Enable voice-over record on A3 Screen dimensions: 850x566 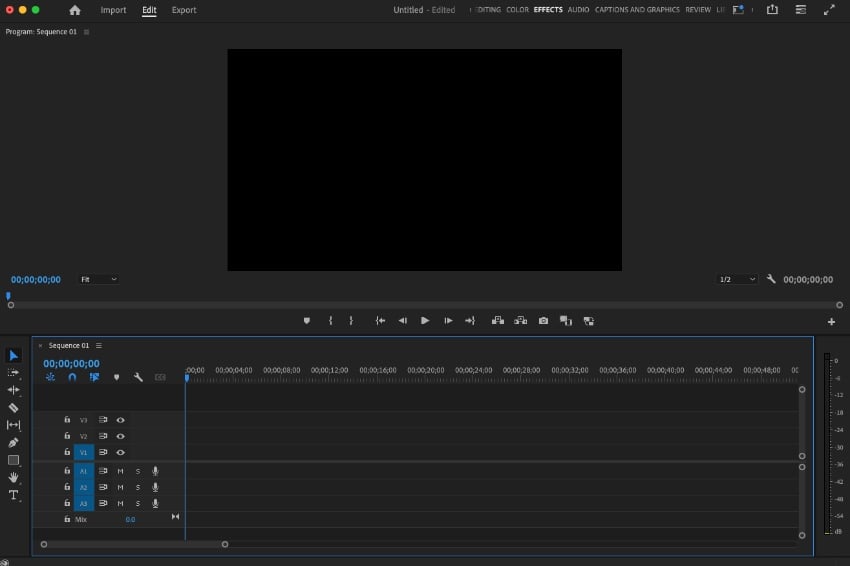[x=156, y=504]
